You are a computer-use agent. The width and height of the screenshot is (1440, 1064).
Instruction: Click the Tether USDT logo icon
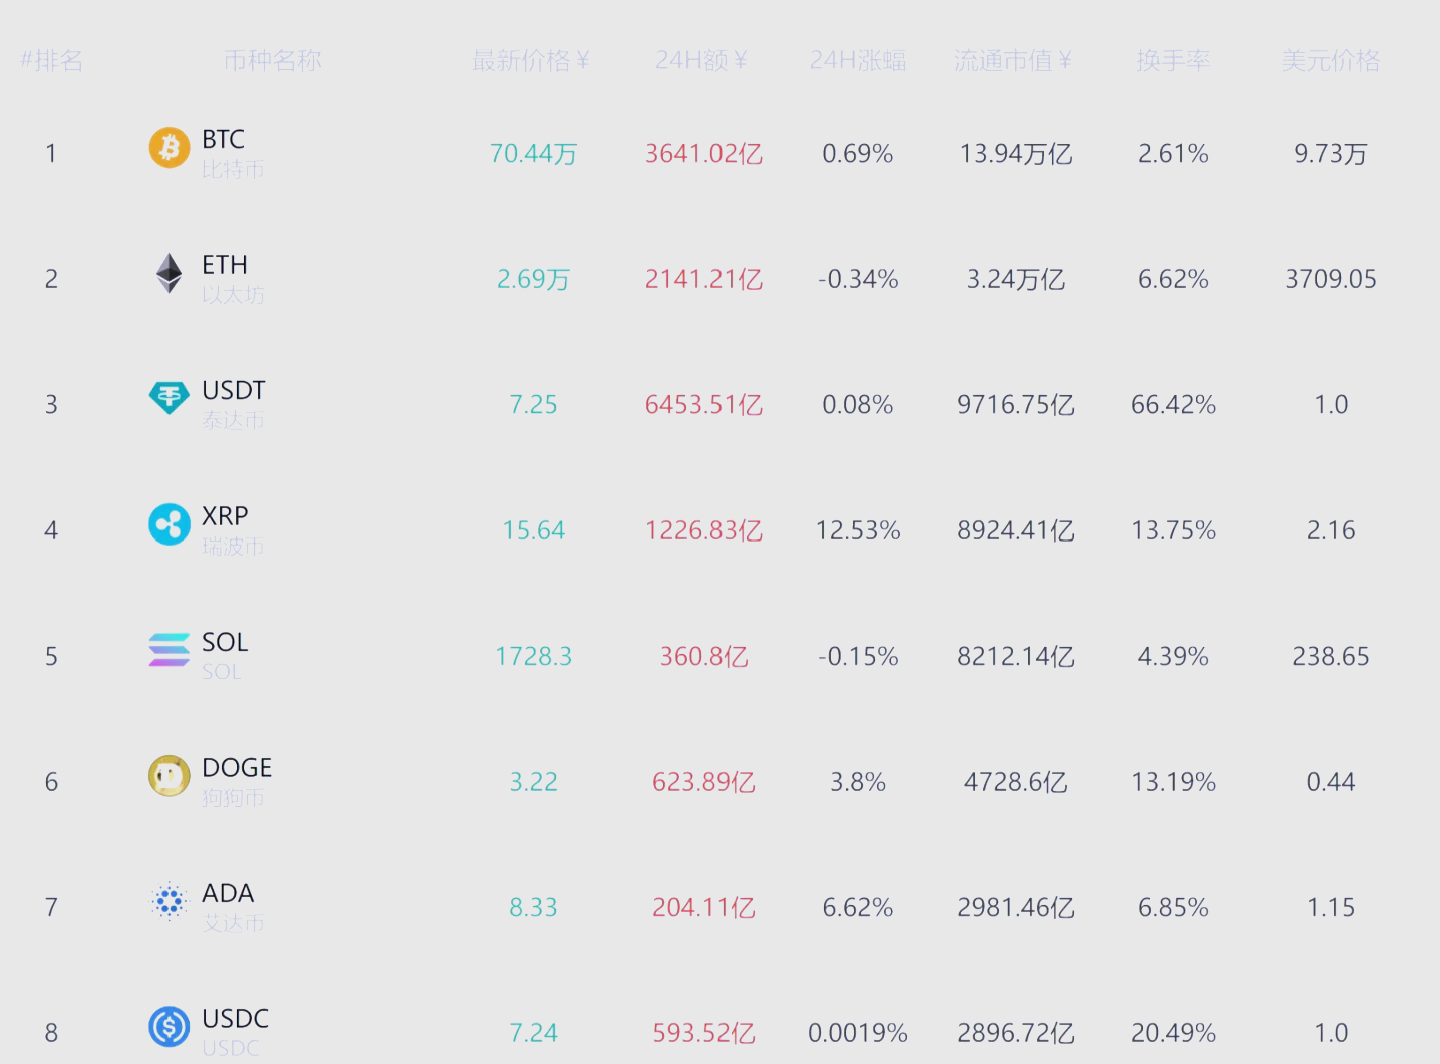[x=169, y=398]
